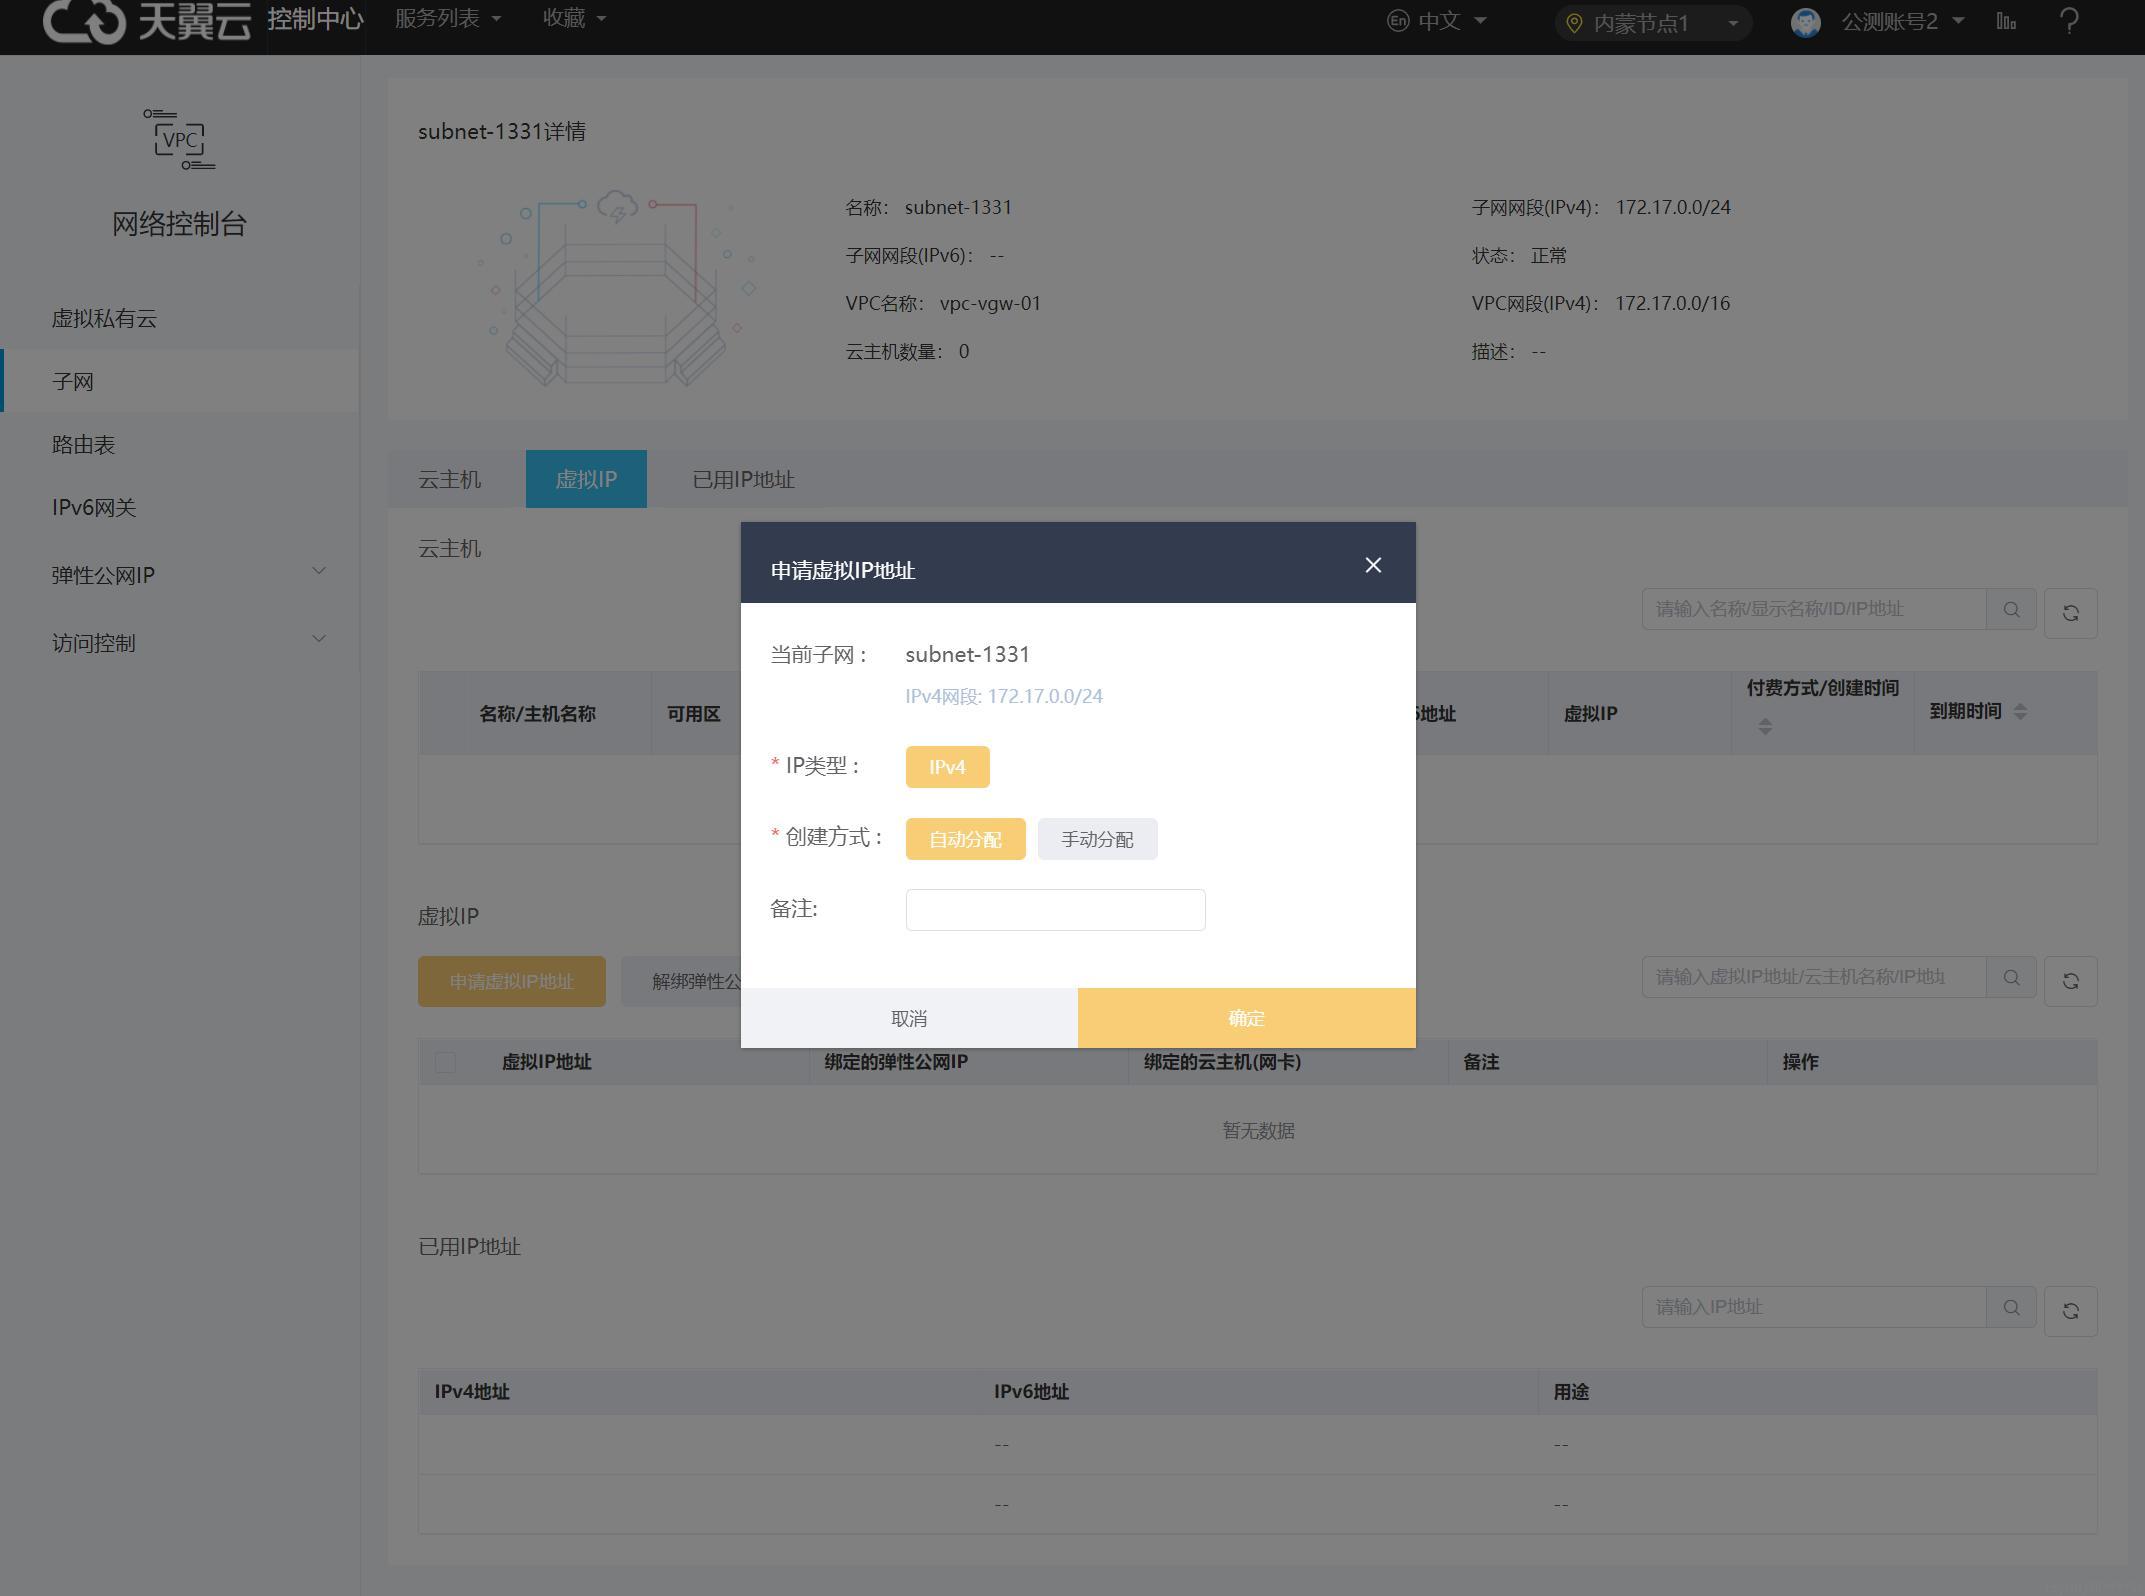Click the 确定 button in dialog
The width and height of the screenshot is (2145, 1596).
1246,1018
